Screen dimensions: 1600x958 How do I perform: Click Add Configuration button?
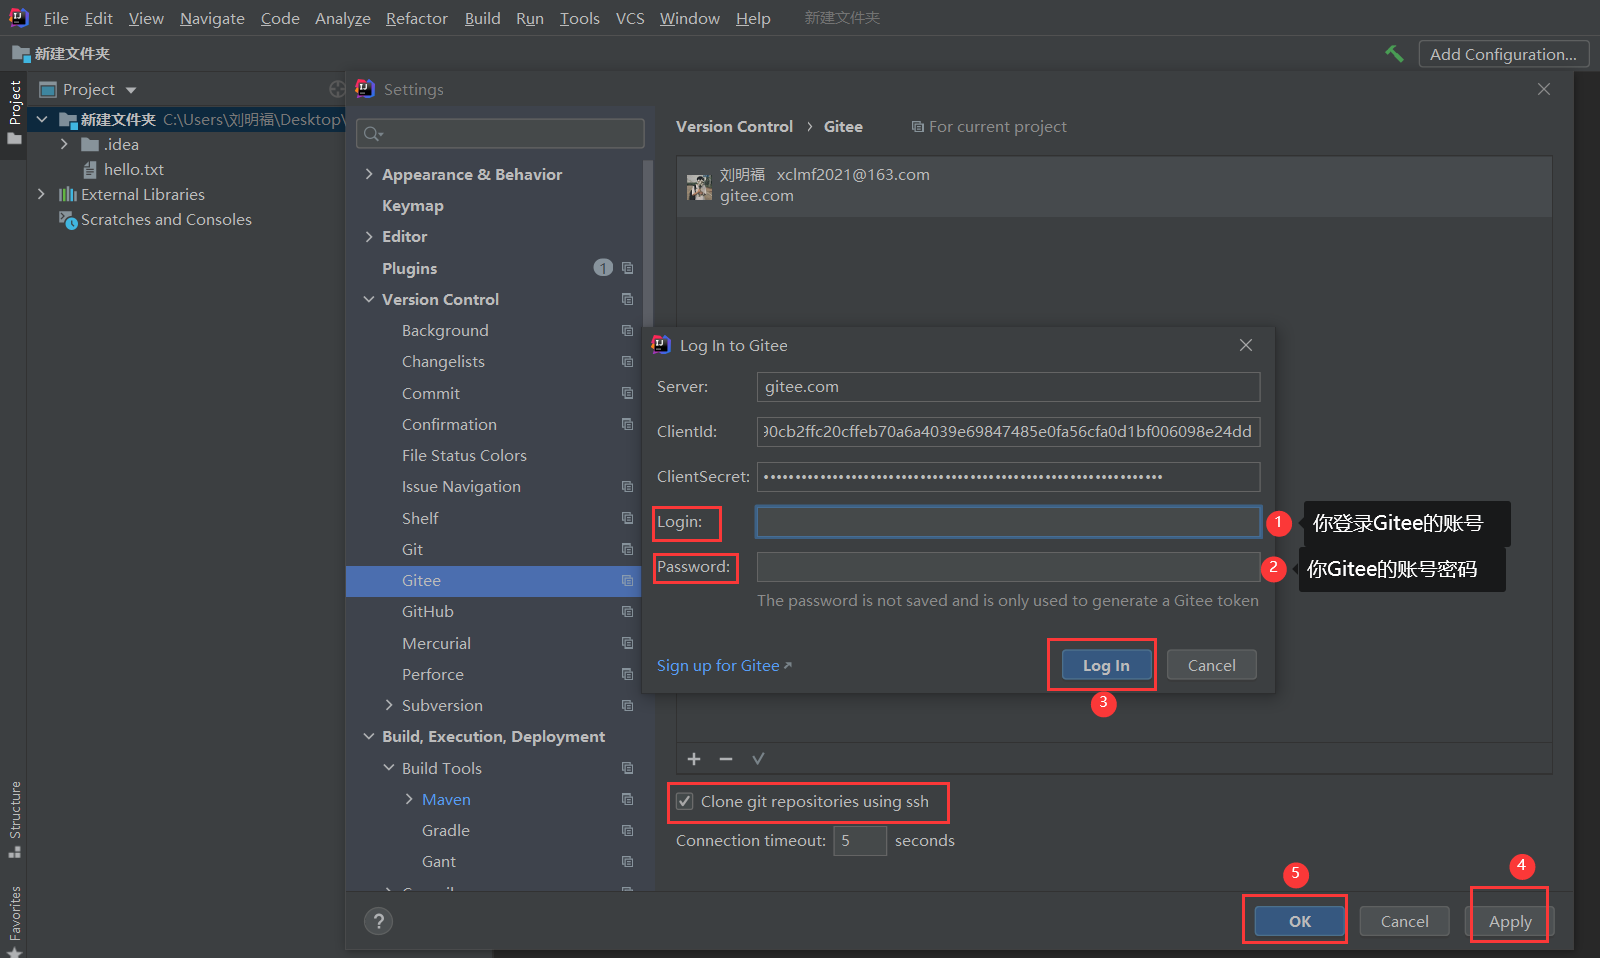tap(1503, 54)
